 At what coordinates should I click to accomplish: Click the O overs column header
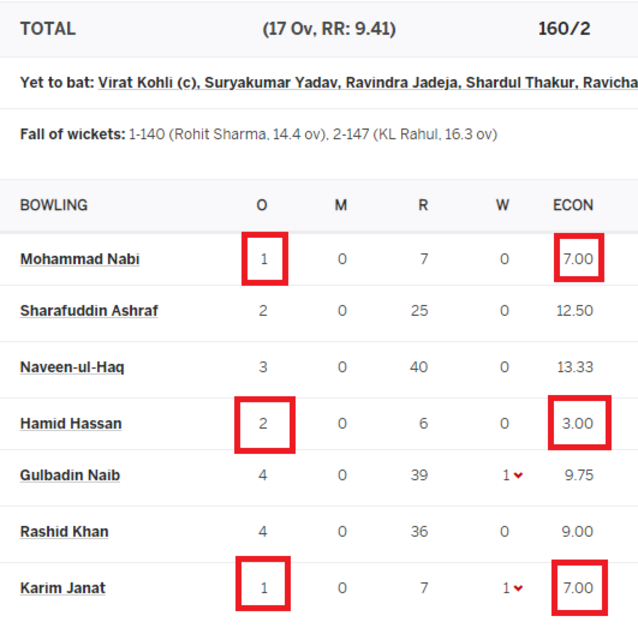(x=262, y=205)
